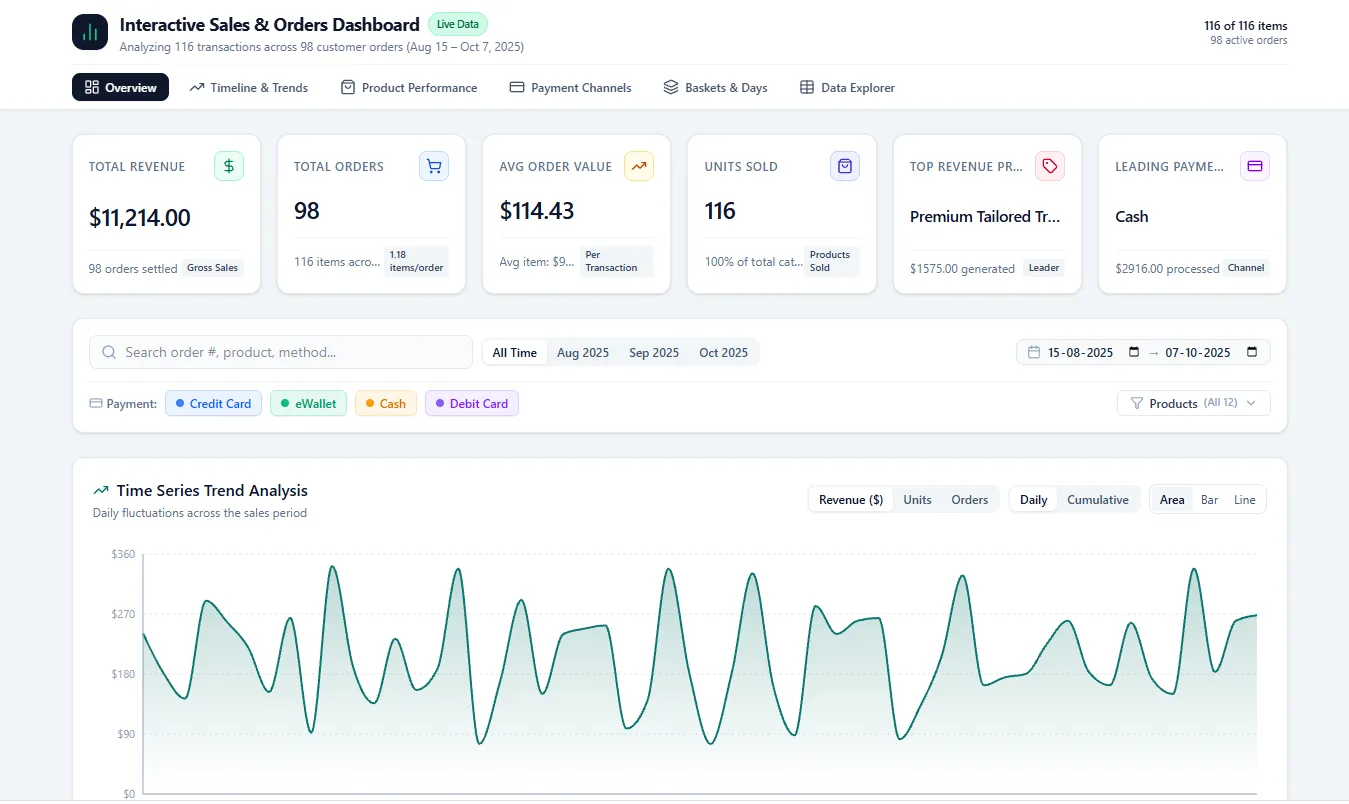The height and width of the screenshot is (804, 1349).
Task: Focus the order search field
Action: pyautogui.click(x=281, y=352)
